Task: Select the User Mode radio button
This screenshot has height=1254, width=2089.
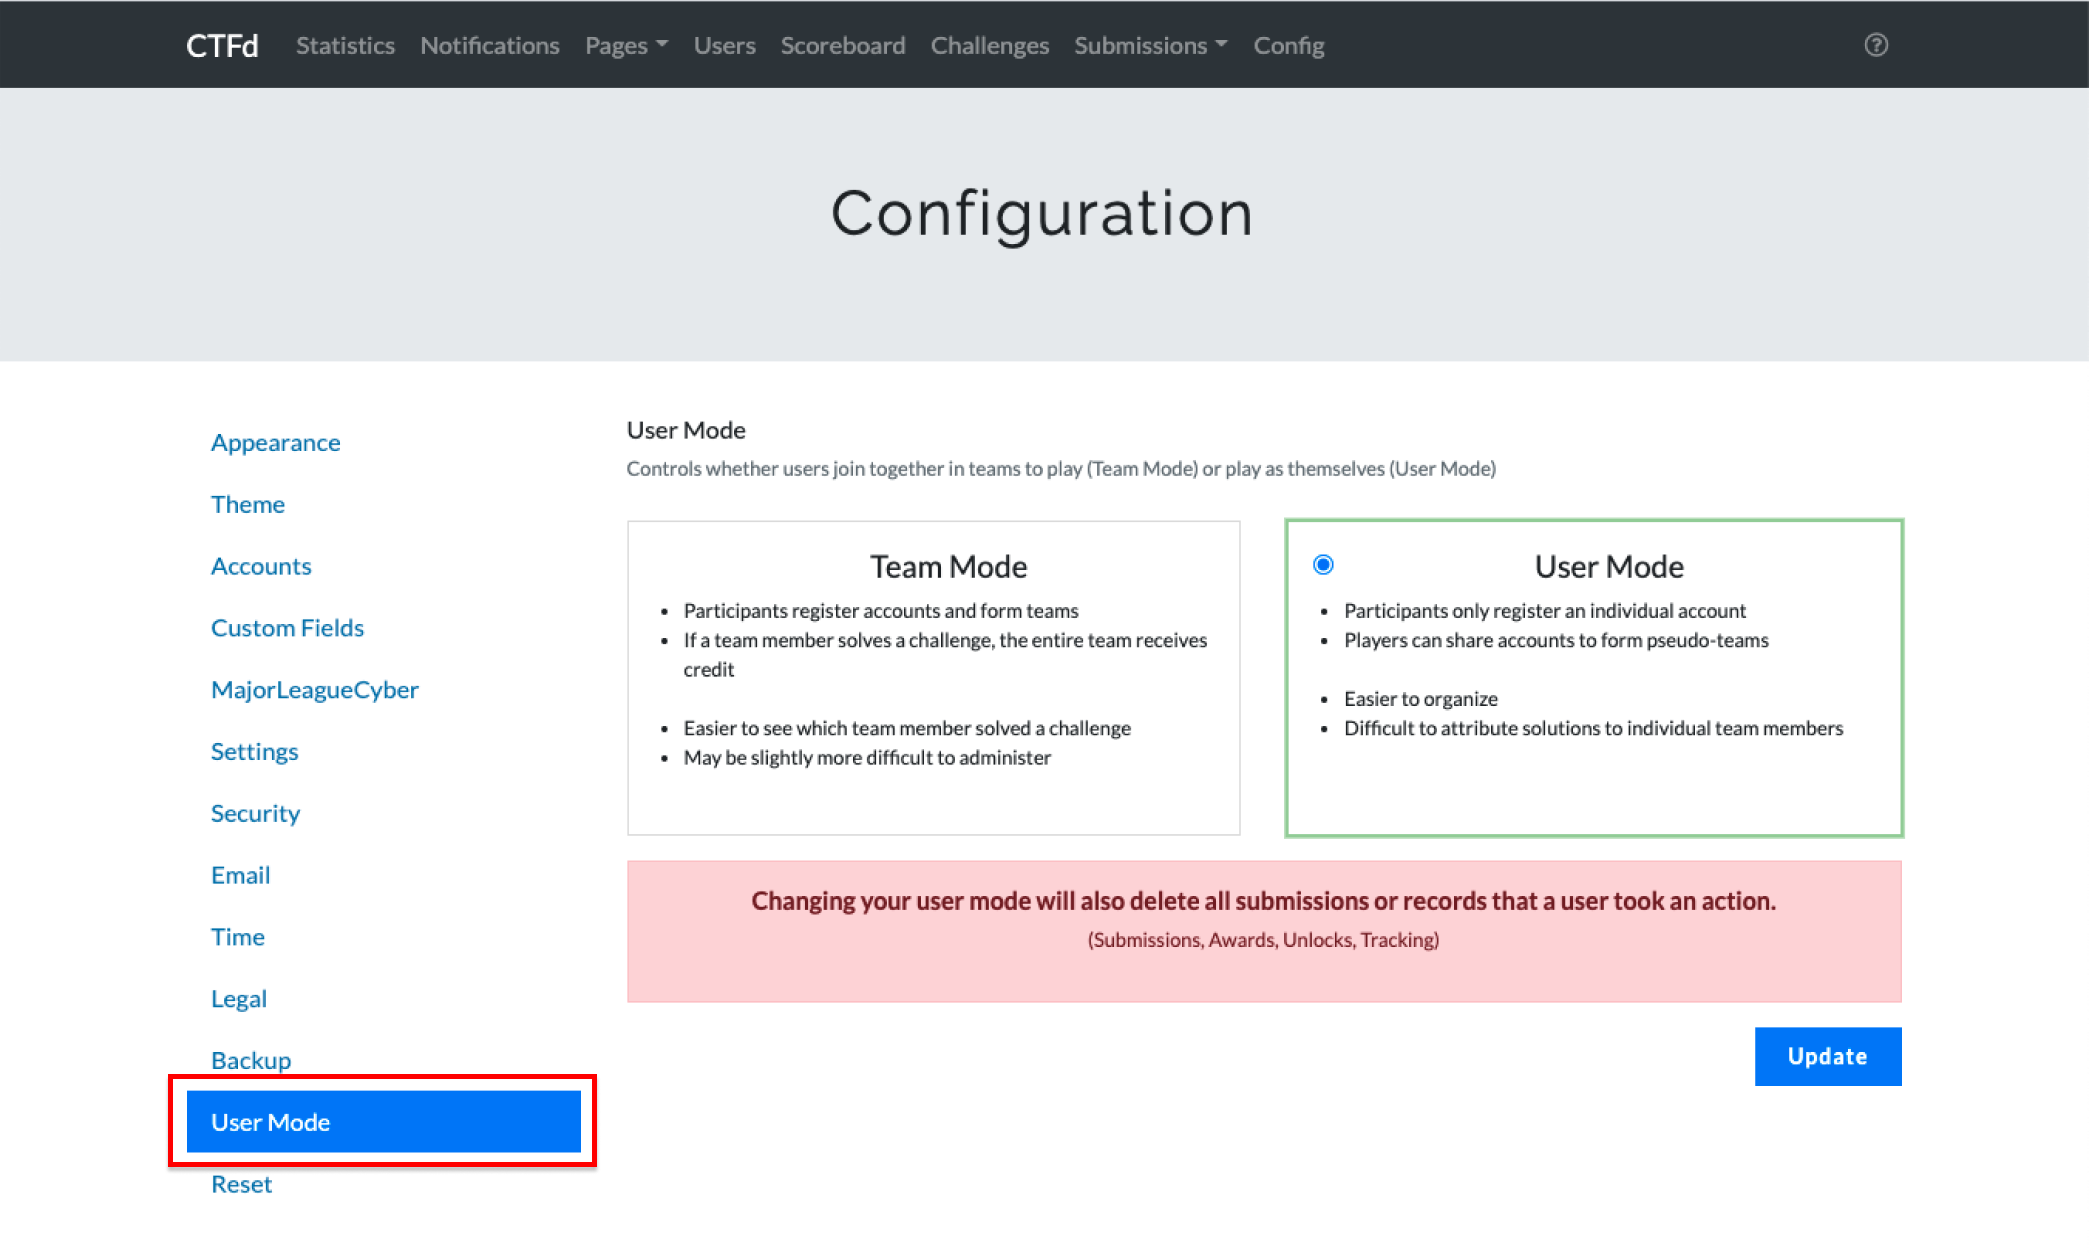Action: click(x=1323, y=565)
